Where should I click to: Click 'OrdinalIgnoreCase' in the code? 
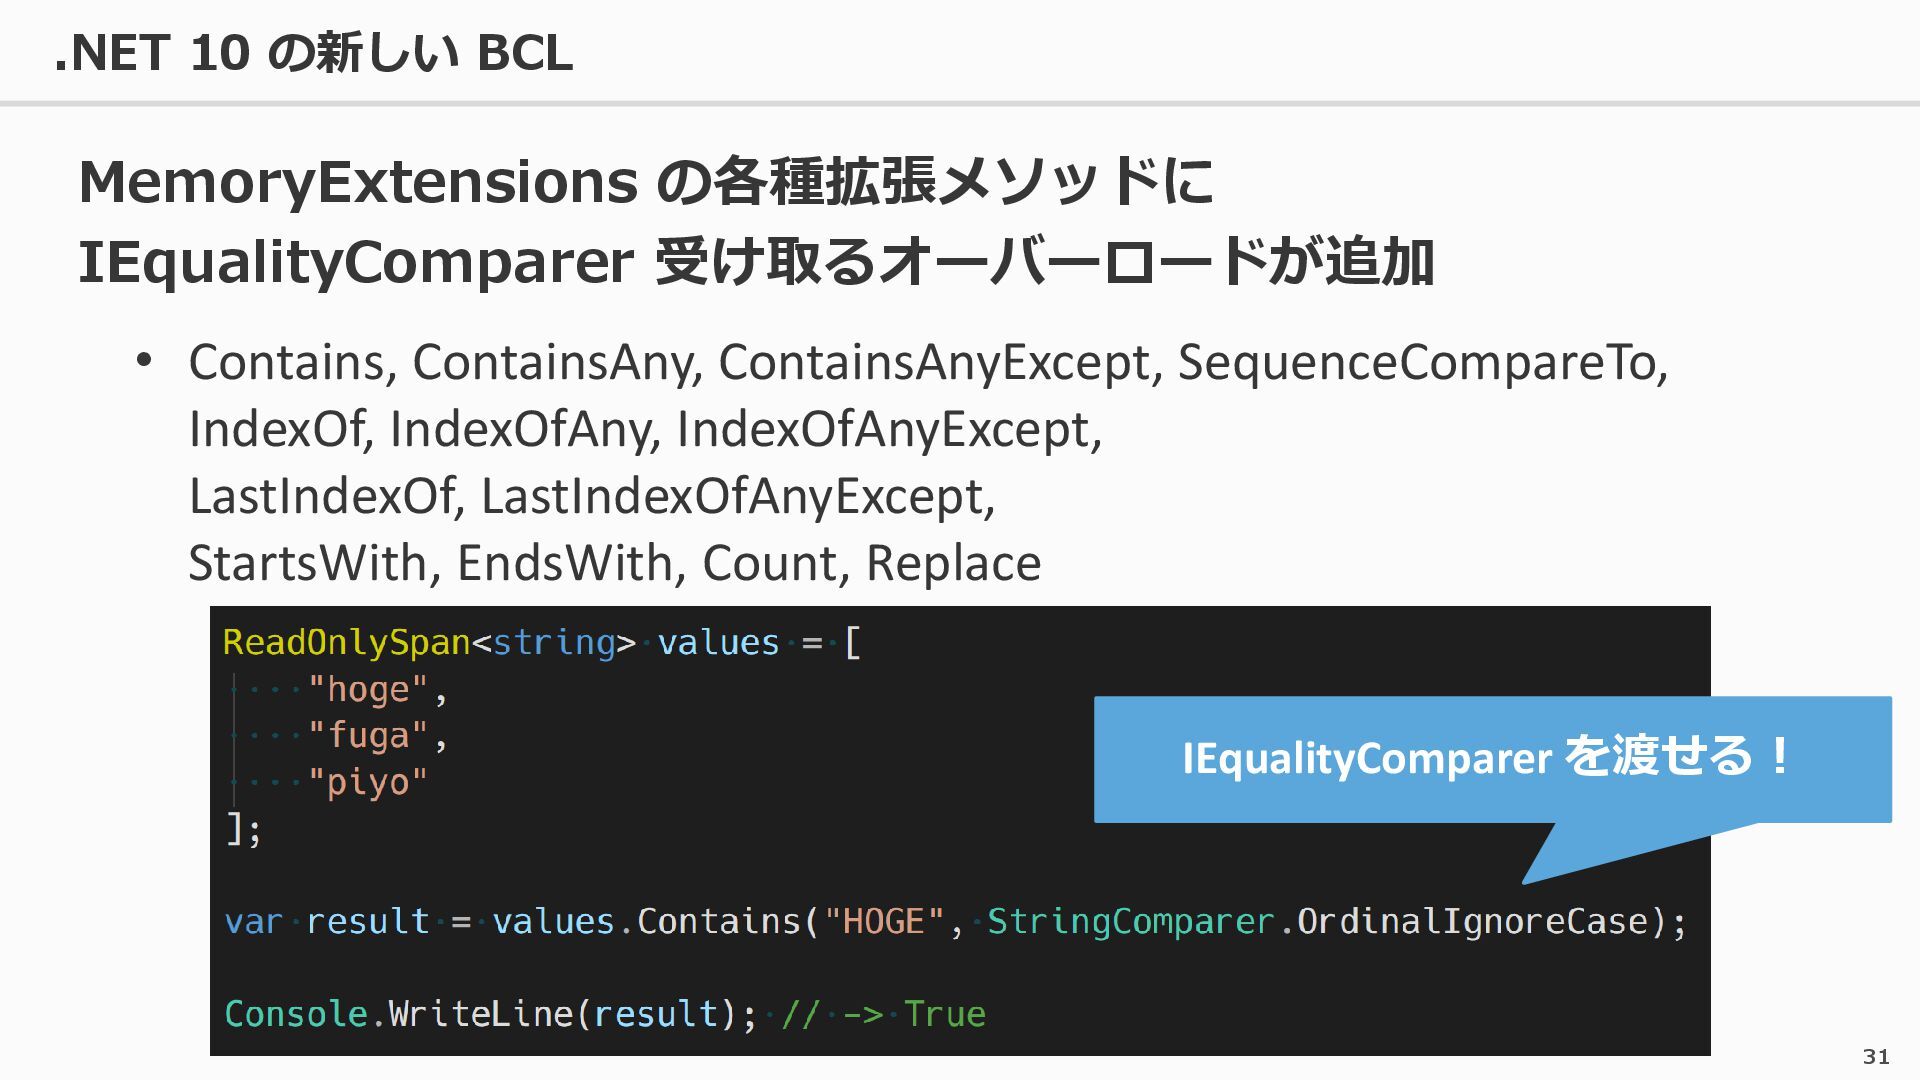click(x=1471, y=922)
